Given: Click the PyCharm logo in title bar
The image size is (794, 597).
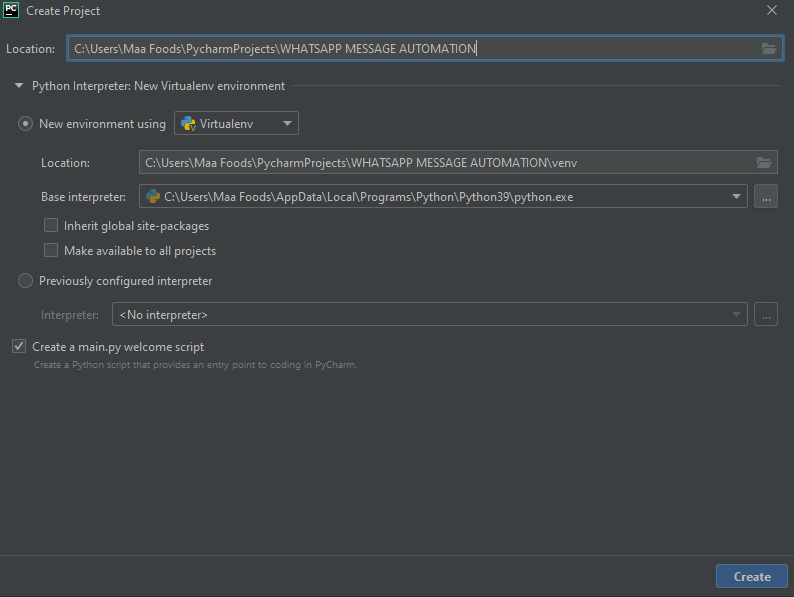Looking at the screenshot, I should pyautogui.click(x=11, y=10).
